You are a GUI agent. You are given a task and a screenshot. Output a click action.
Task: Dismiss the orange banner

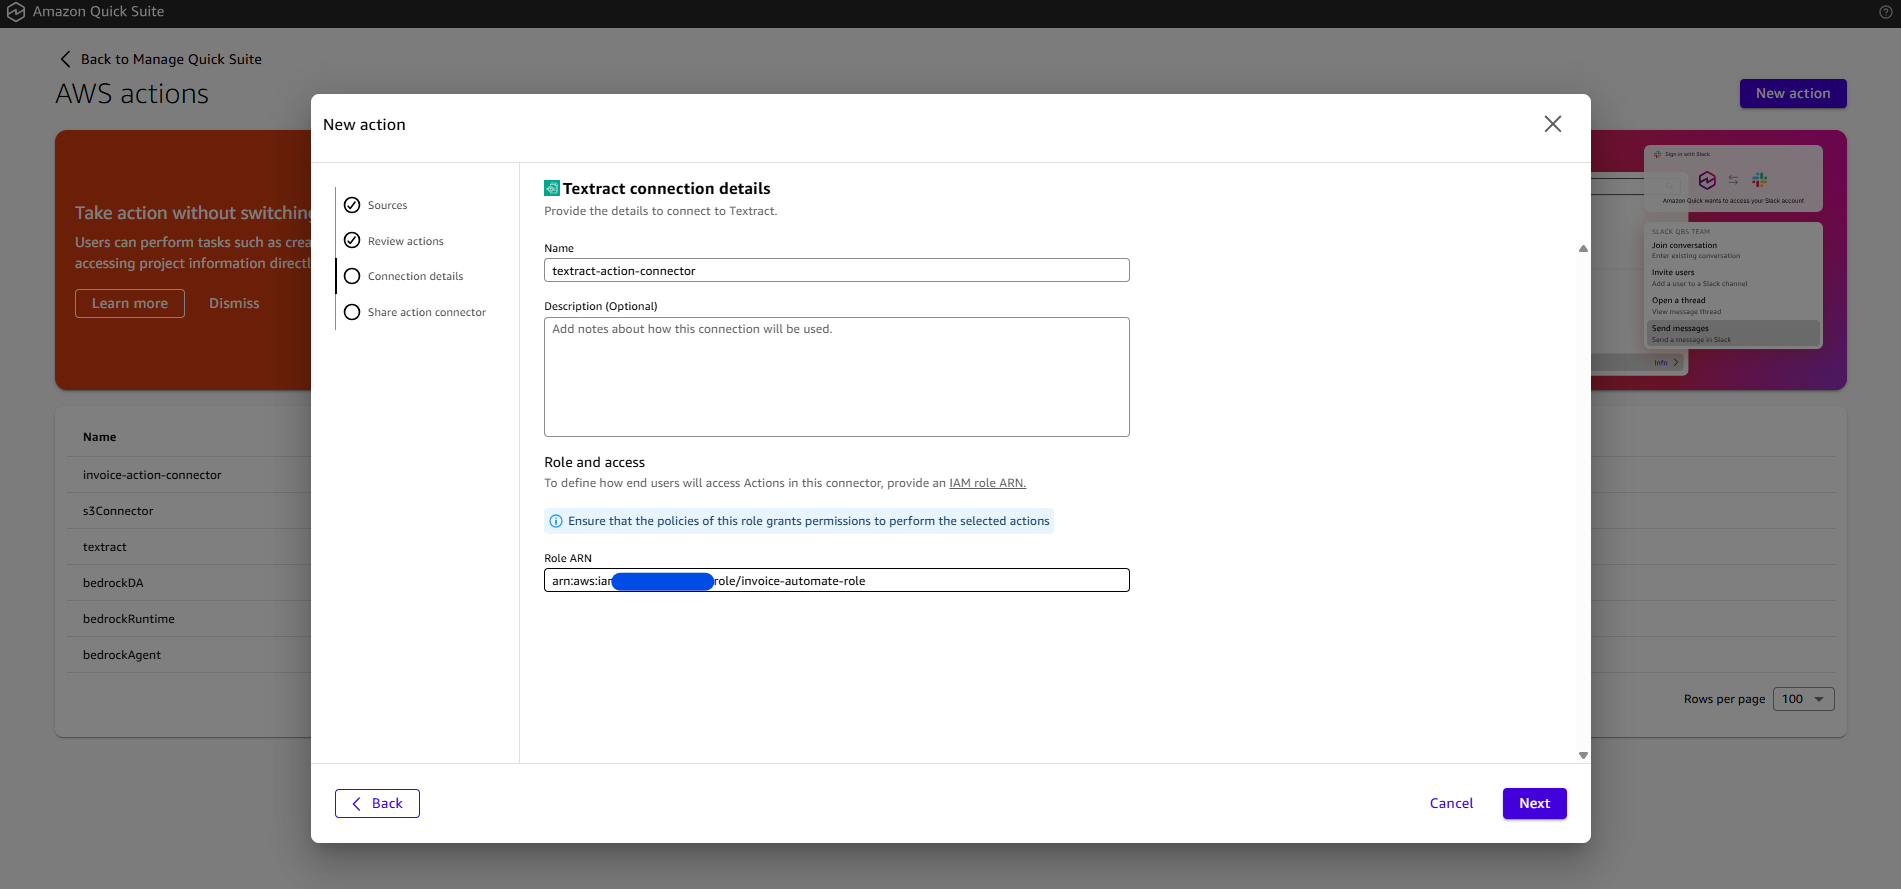pyautogui.click(x=234, y=303)
